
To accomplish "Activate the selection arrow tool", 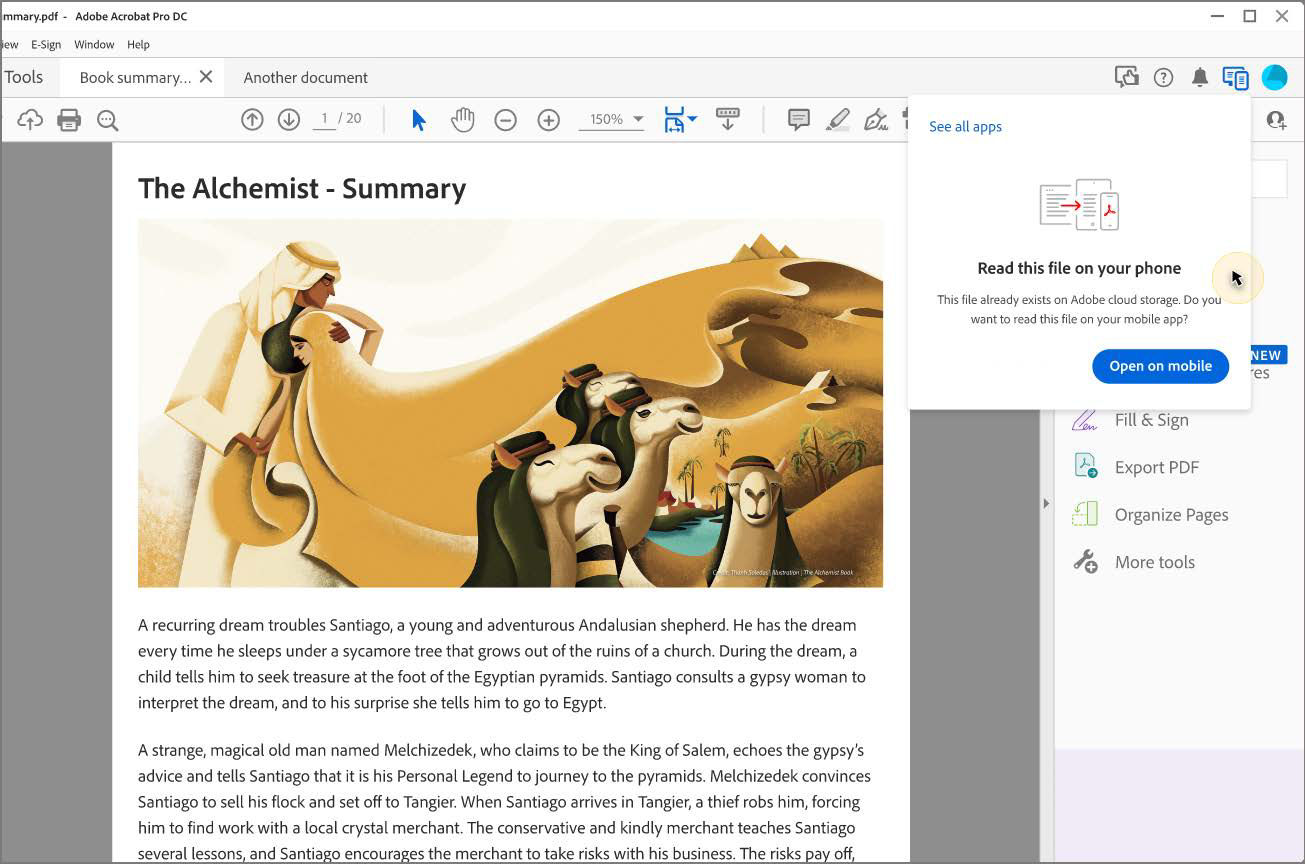I will pyautogui.click(x=419, y=120).
